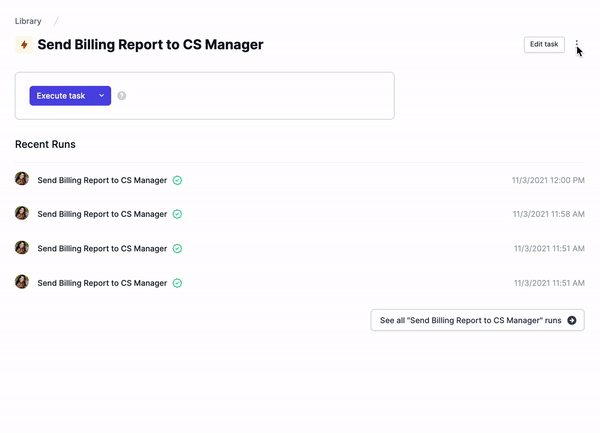Image resolution: width=600 pixels, height=433 pixels.
Task: Open the three-dot more options menu
Action: coord(577,44)
